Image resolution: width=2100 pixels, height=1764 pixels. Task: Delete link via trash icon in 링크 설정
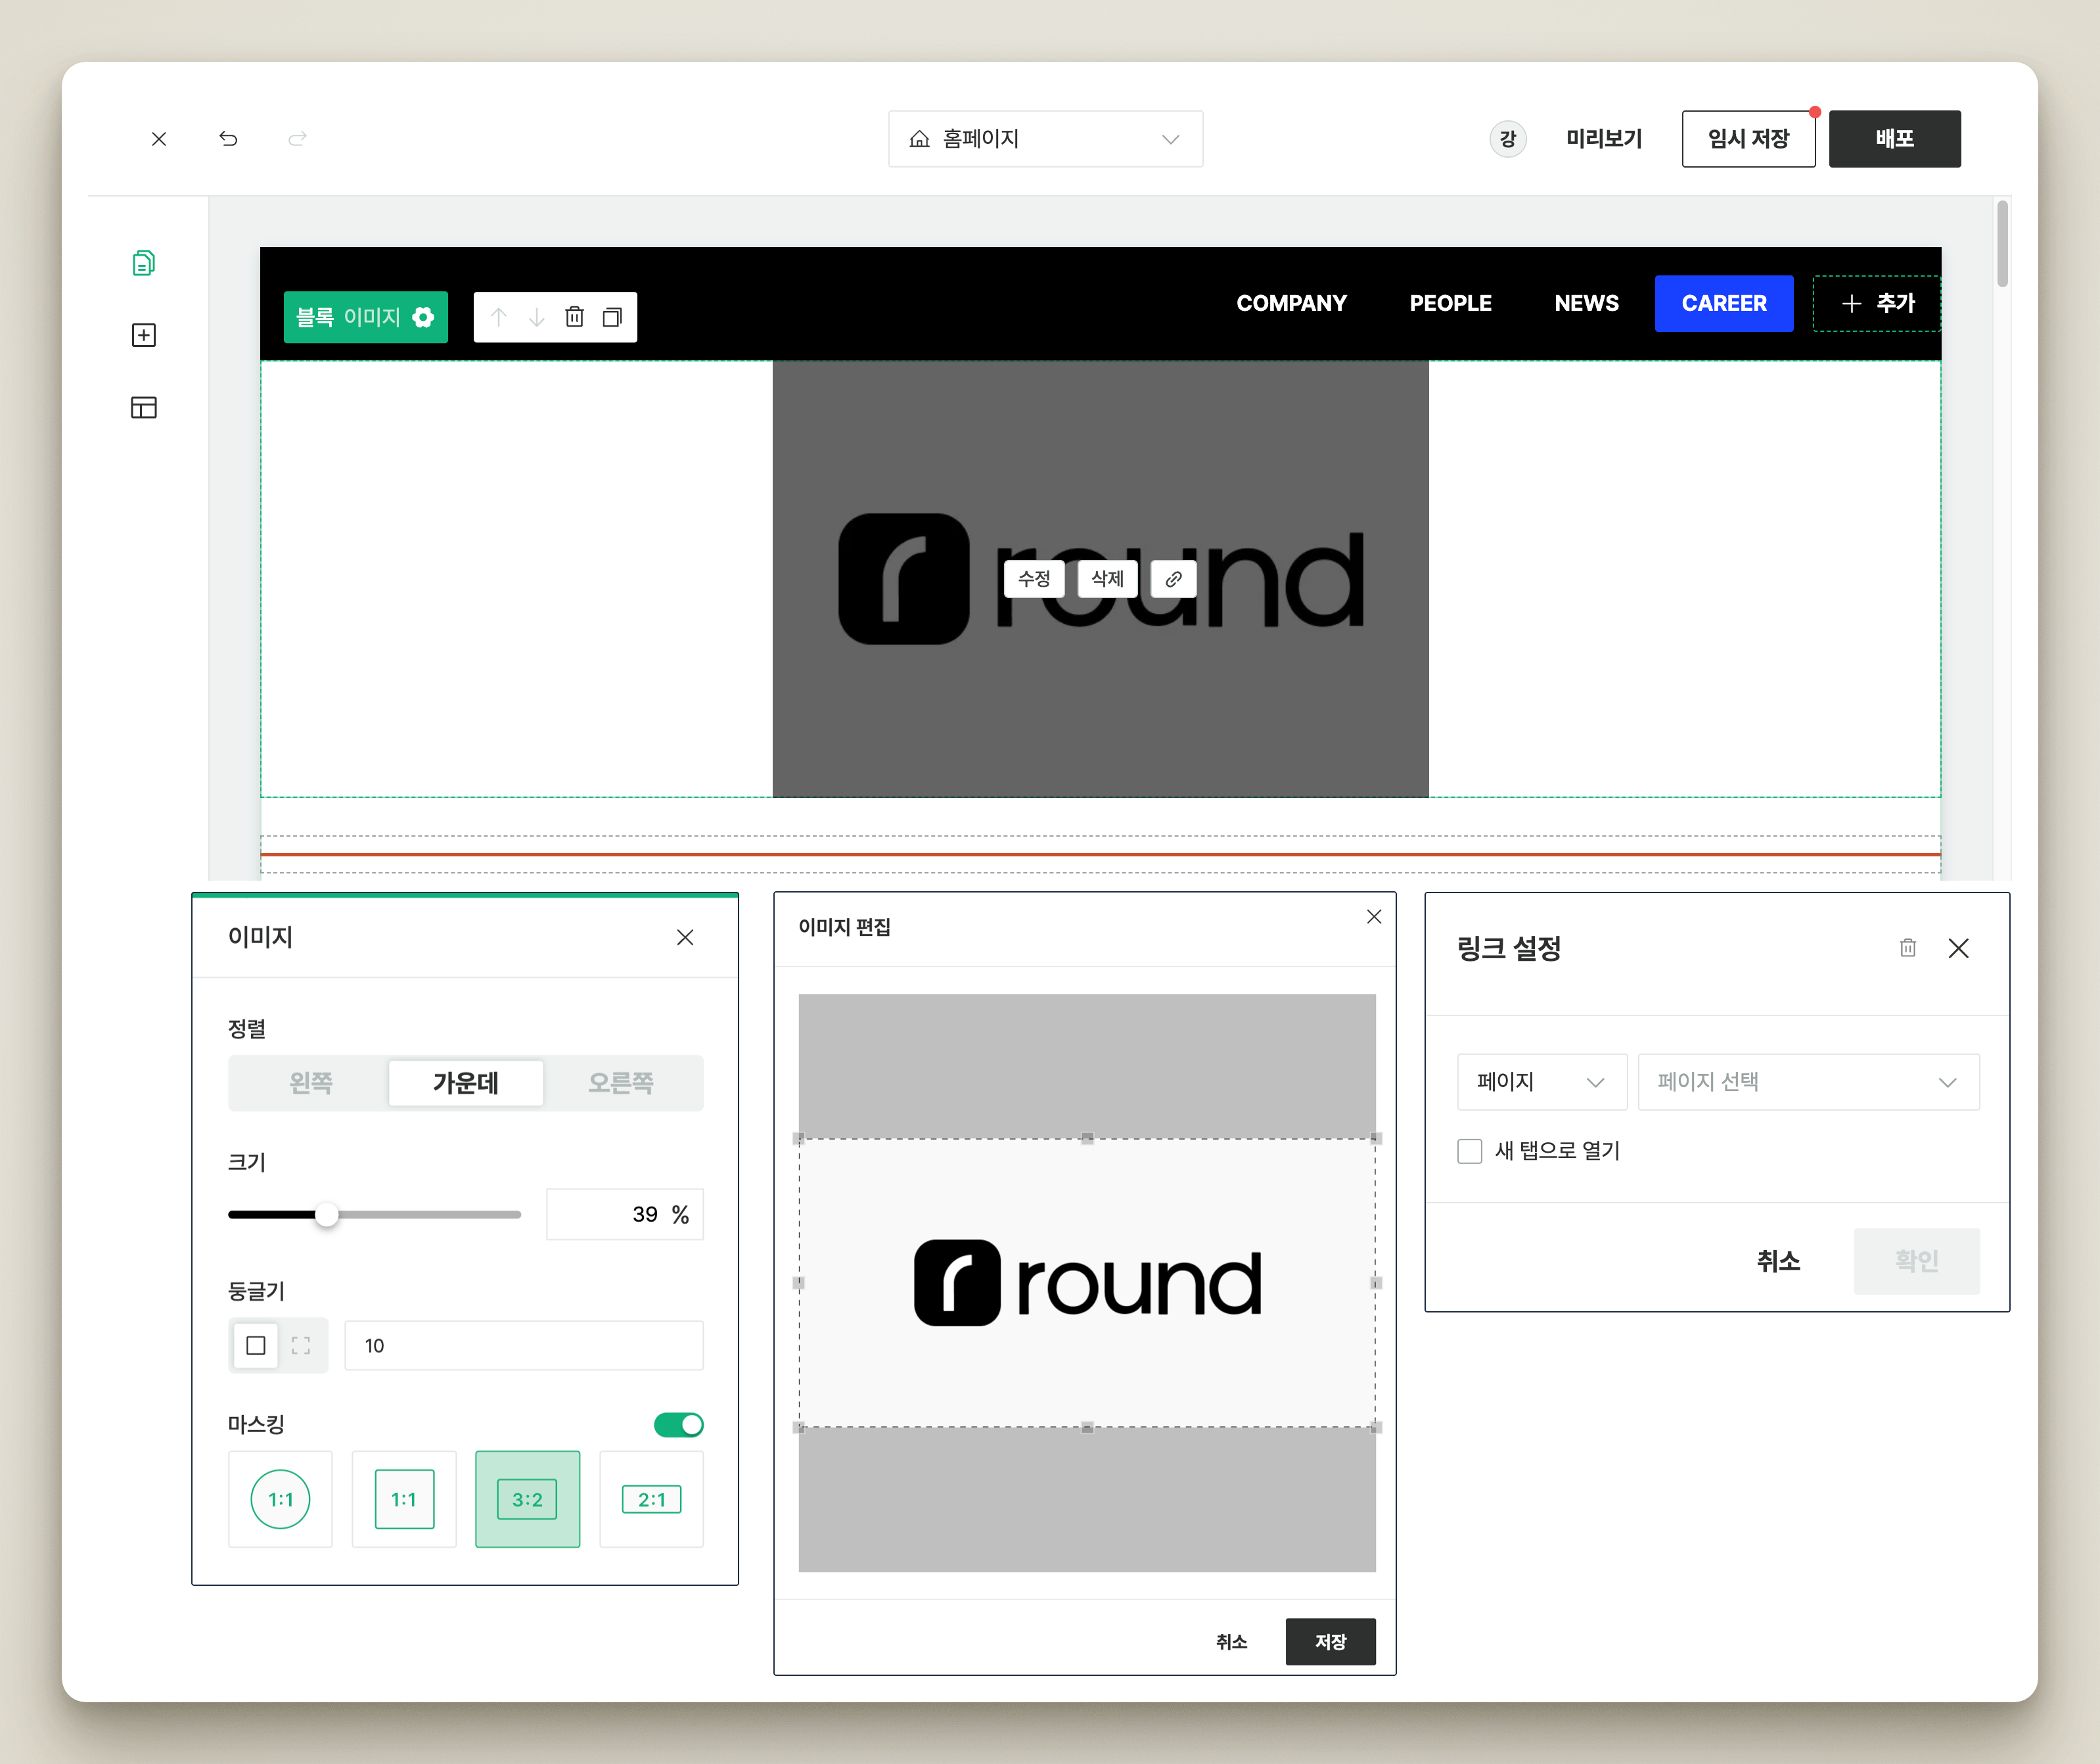(x=1908, y=948)
